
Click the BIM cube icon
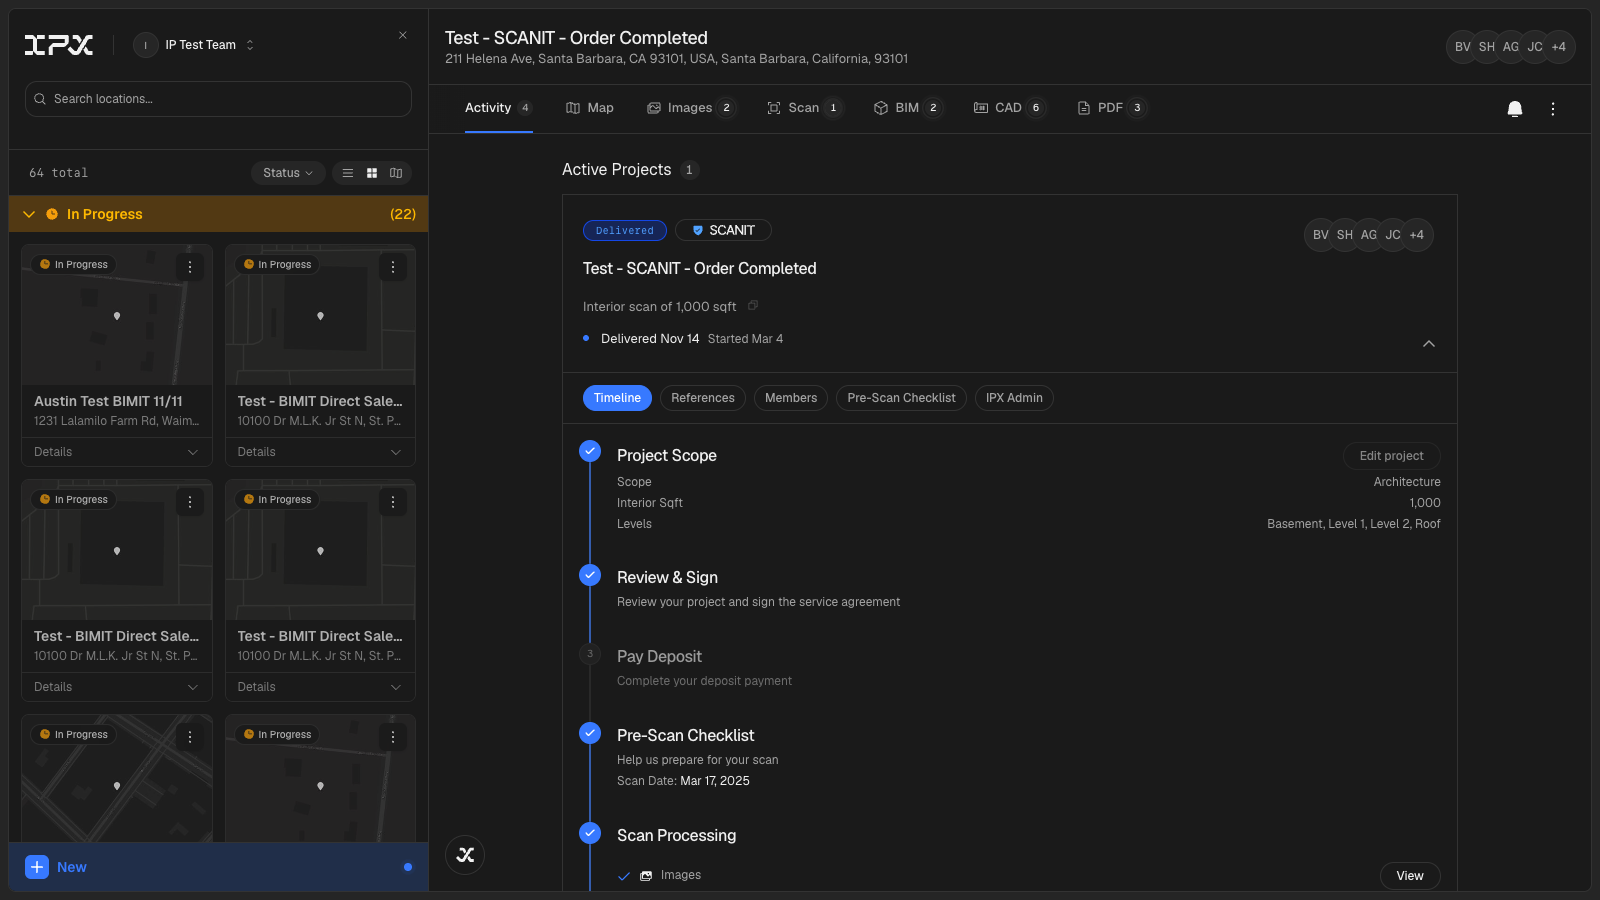point(881,108)
